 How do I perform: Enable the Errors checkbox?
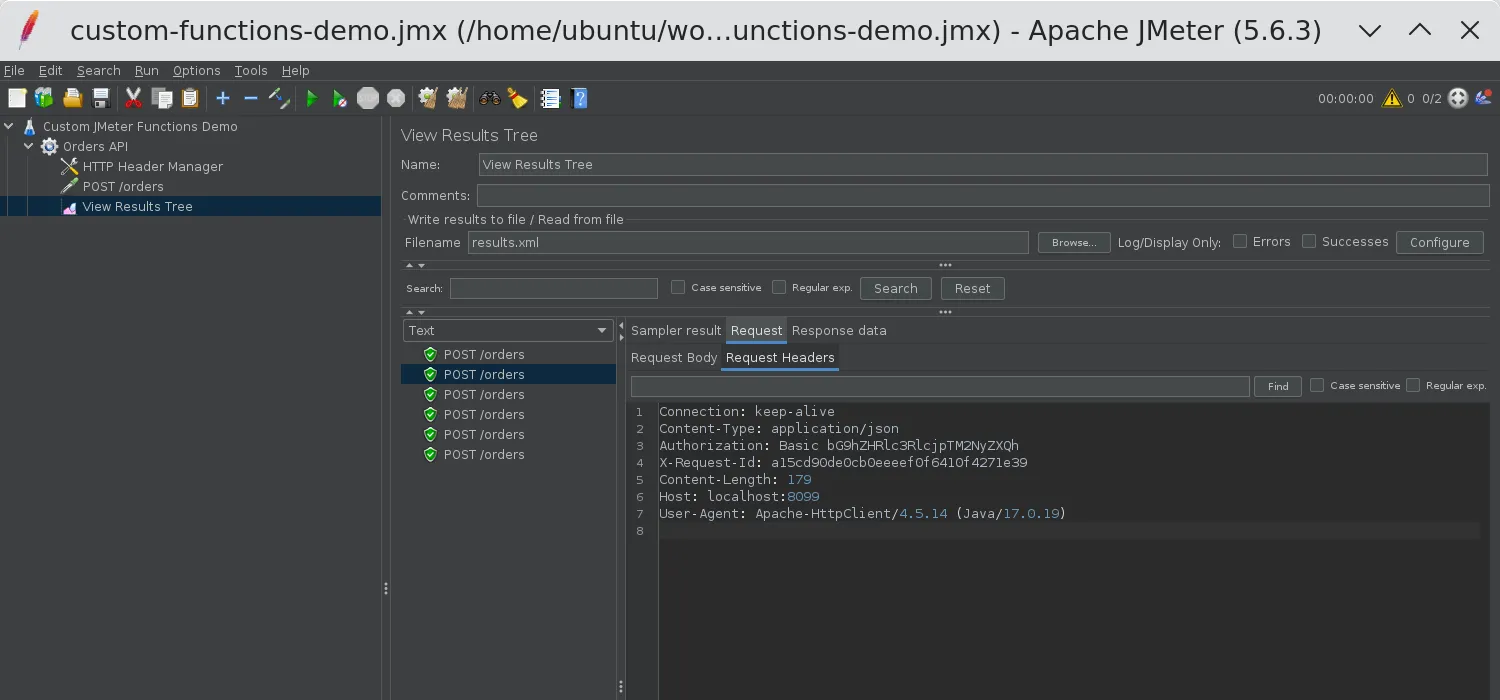point(1240,241)
